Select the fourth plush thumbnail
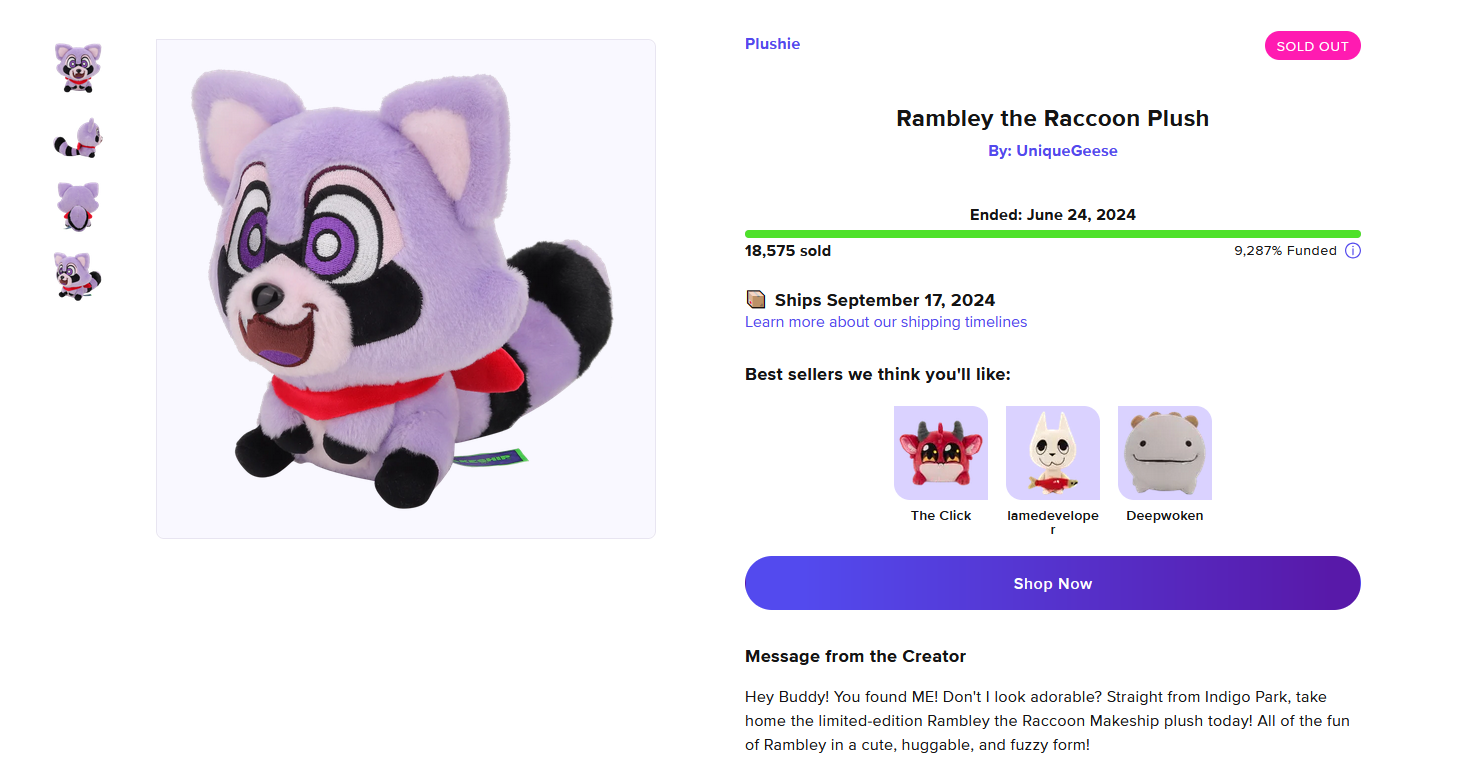The height and width of the screenshot is (762, 1457). point(78,276)
